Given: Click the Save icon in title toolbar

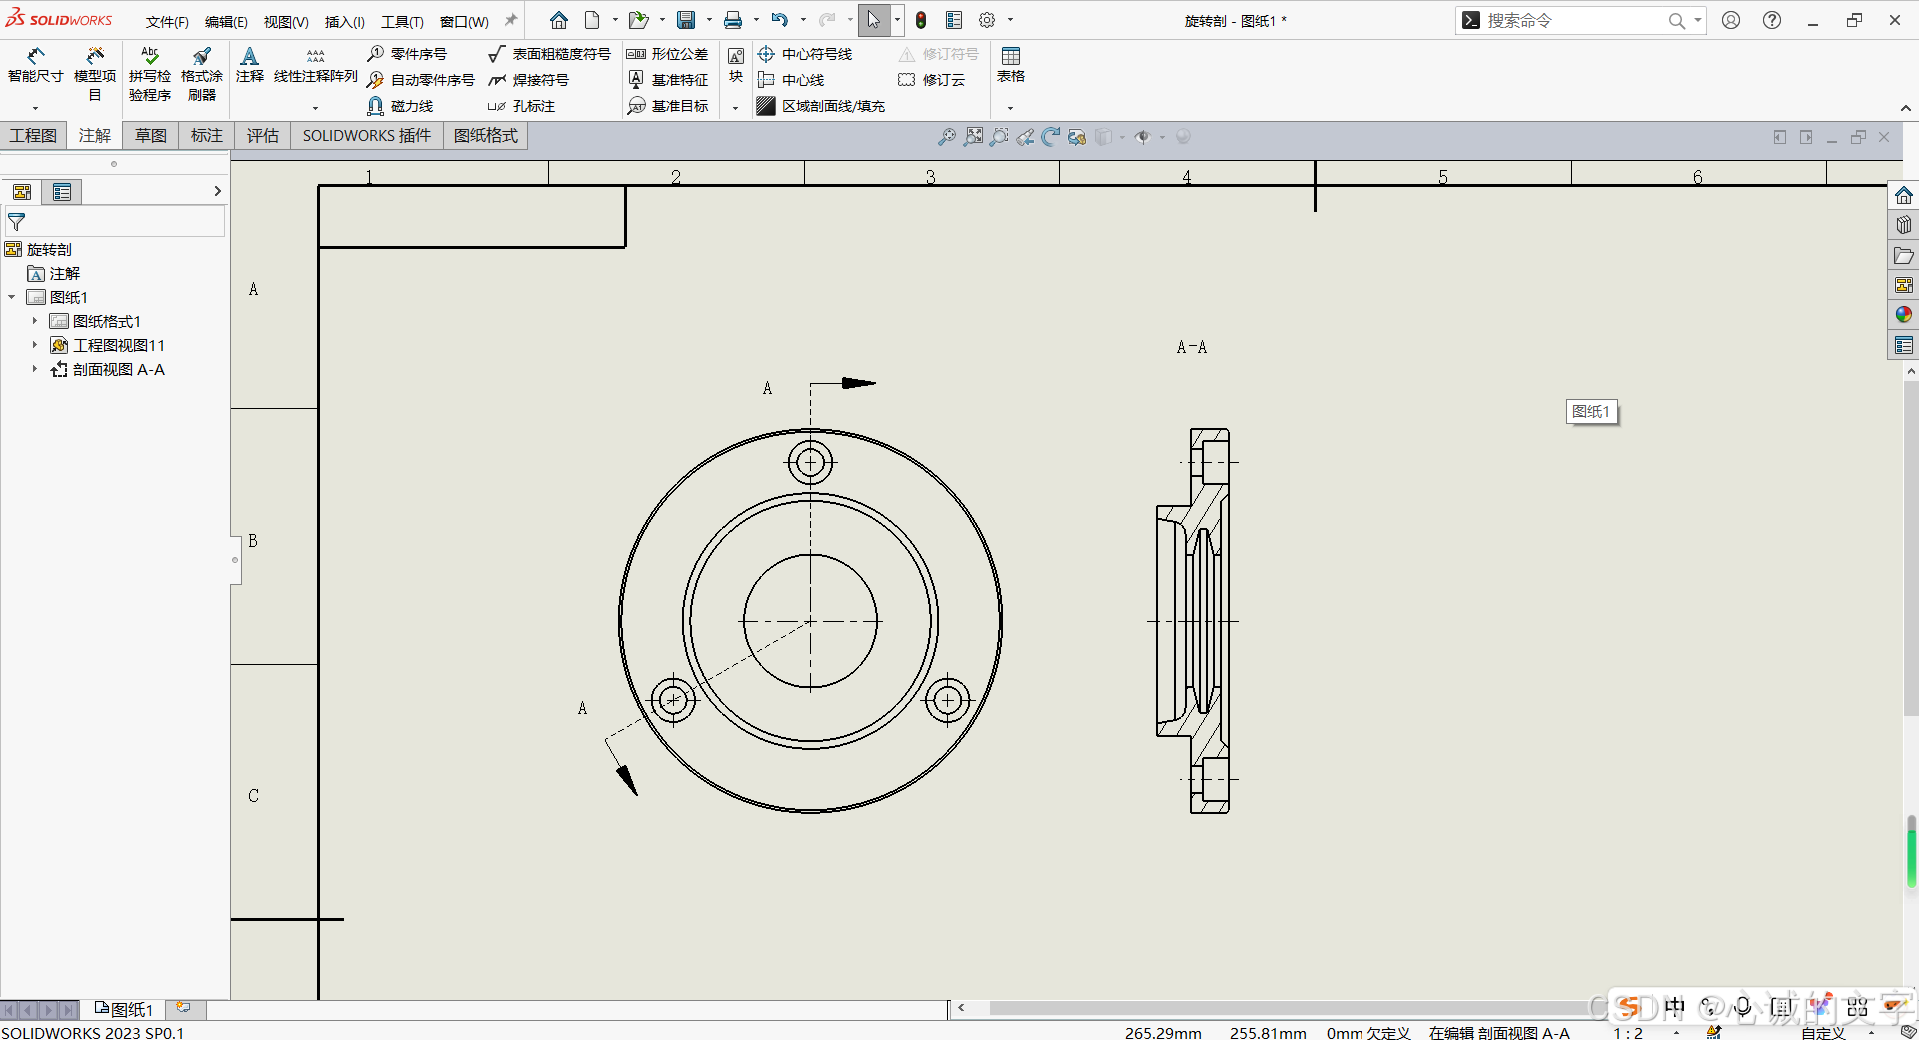Looking at the screenshot, I should coord(686,20).
